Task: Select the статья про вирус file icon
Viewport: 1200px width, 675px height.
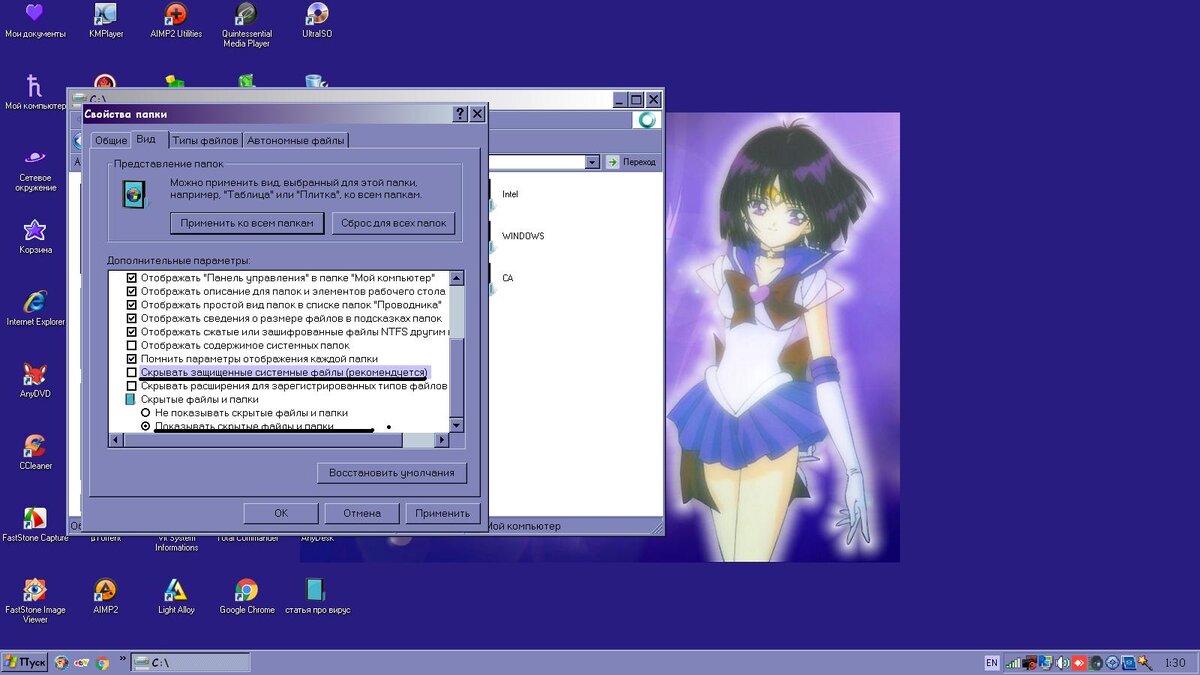Action: (x=317, y=597)
